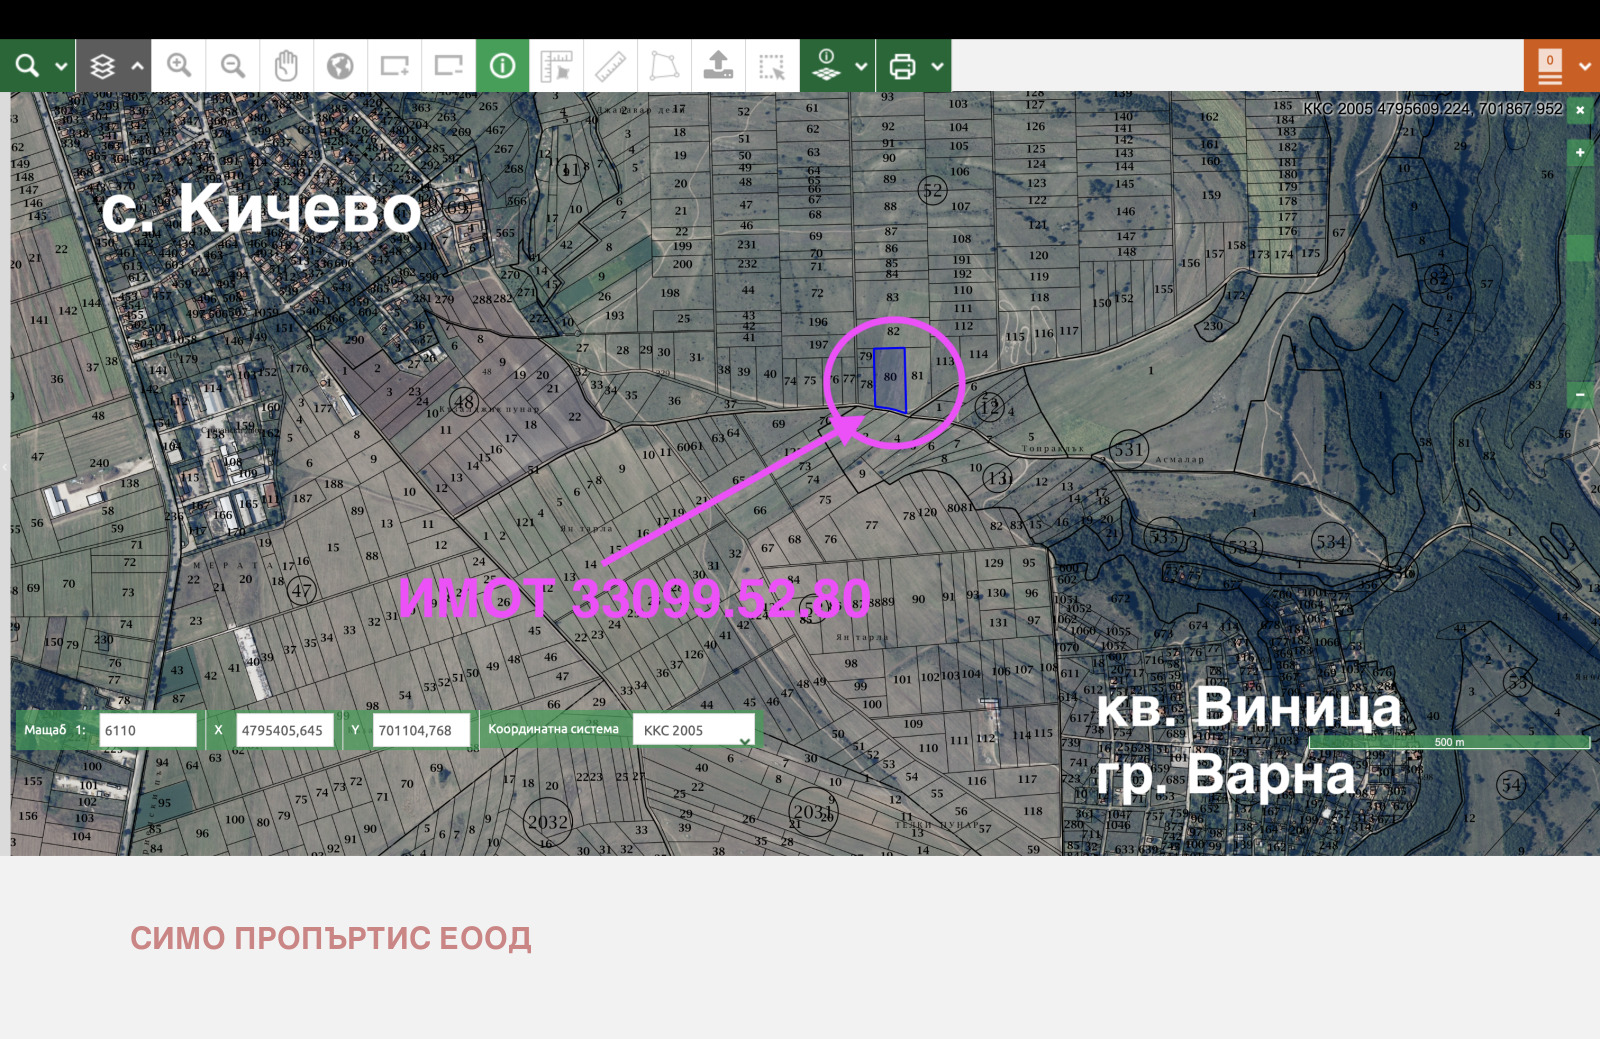Click the zoom slider handle
This screenshot has height=1039, width=1600.
click(1580, 248)
